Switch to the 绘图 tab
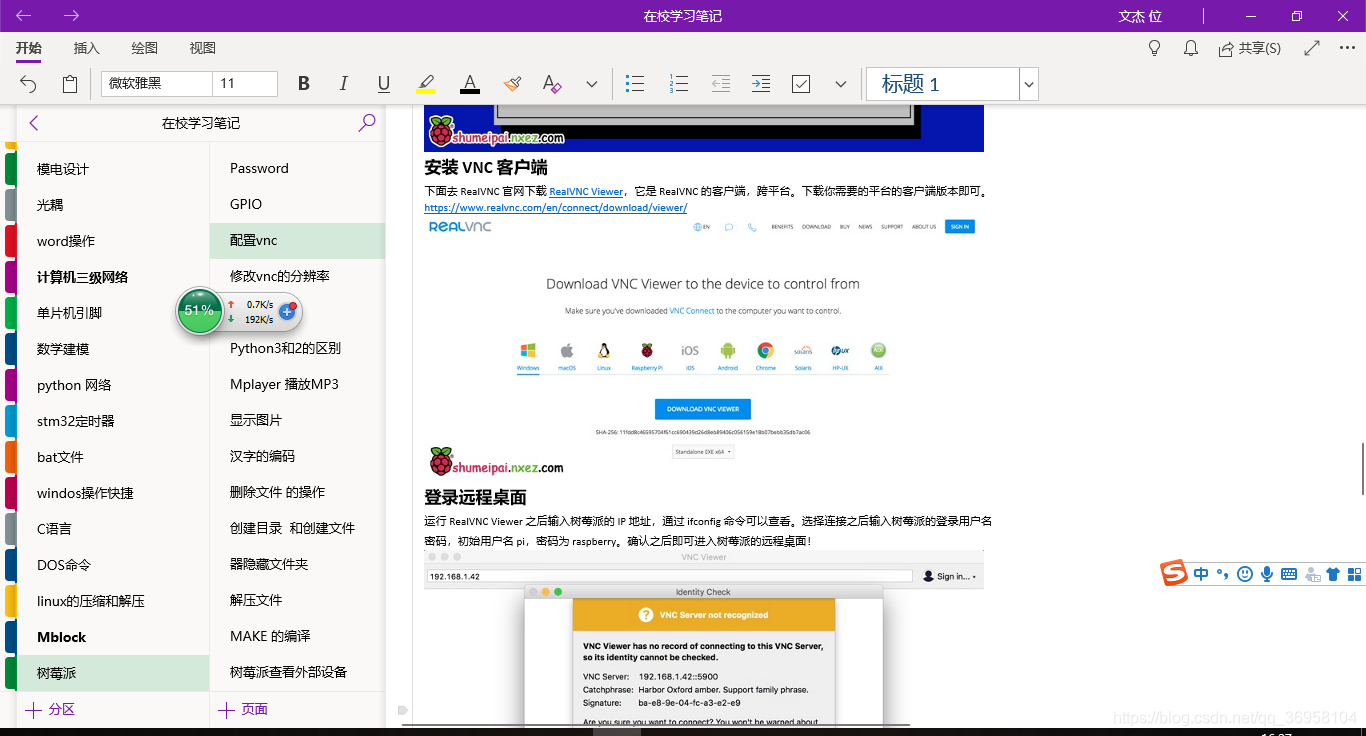This screenshot has height=736, width=1366. click(145, 48)
